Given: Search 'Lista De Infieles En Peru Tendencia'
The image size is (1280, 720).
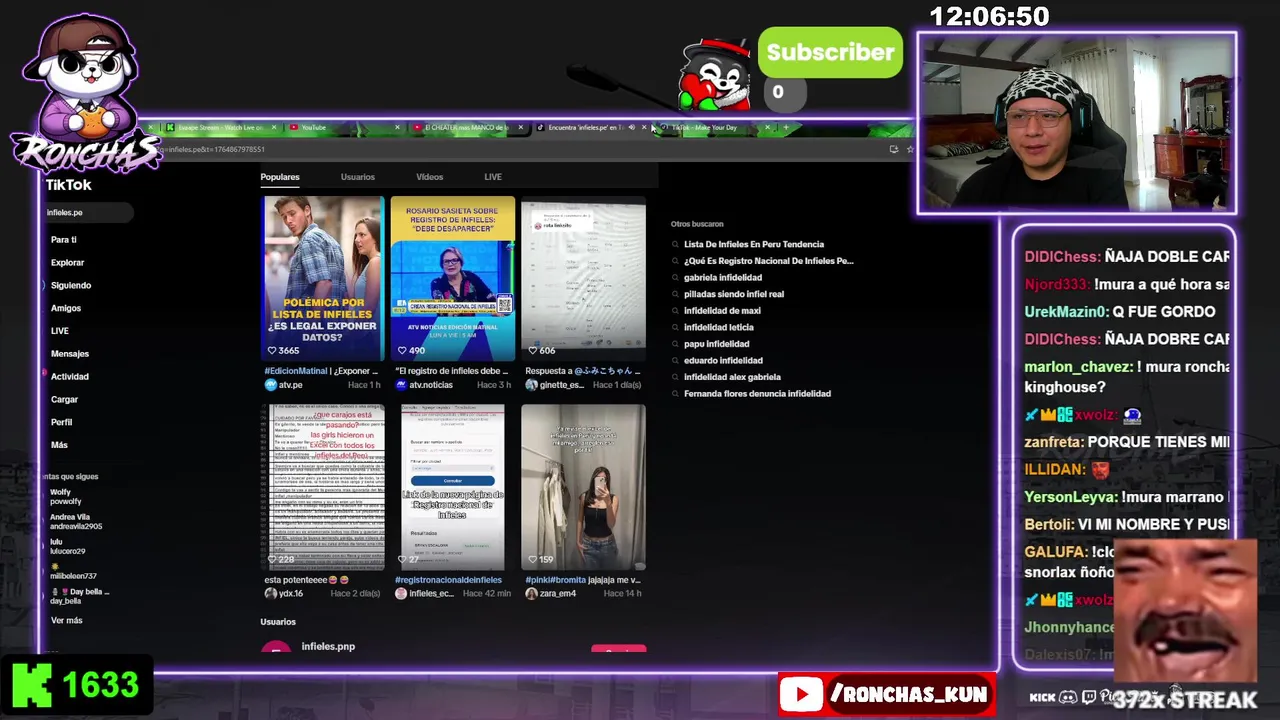Looking at the screenshot, I should point(754,244).
